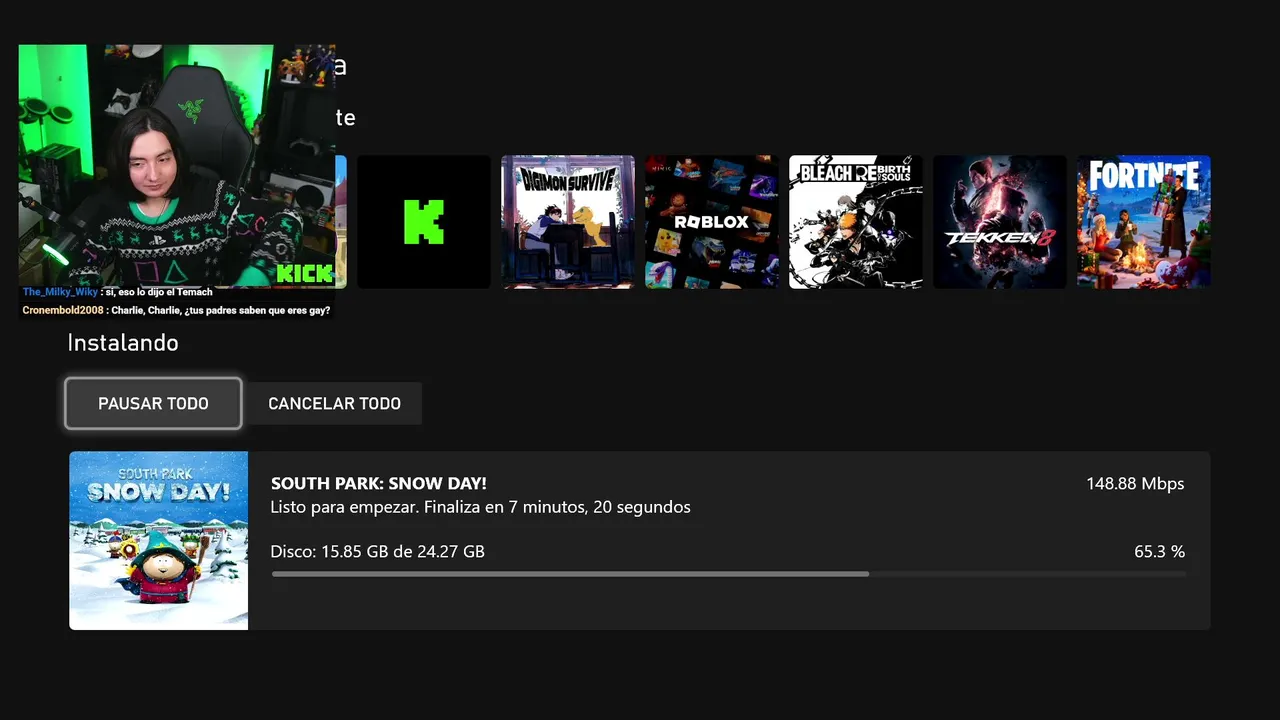Click the Disco: 15.85 GB de 24.27 GB text
Screen dimensions: 1280x720
click(x=378, y=551)
